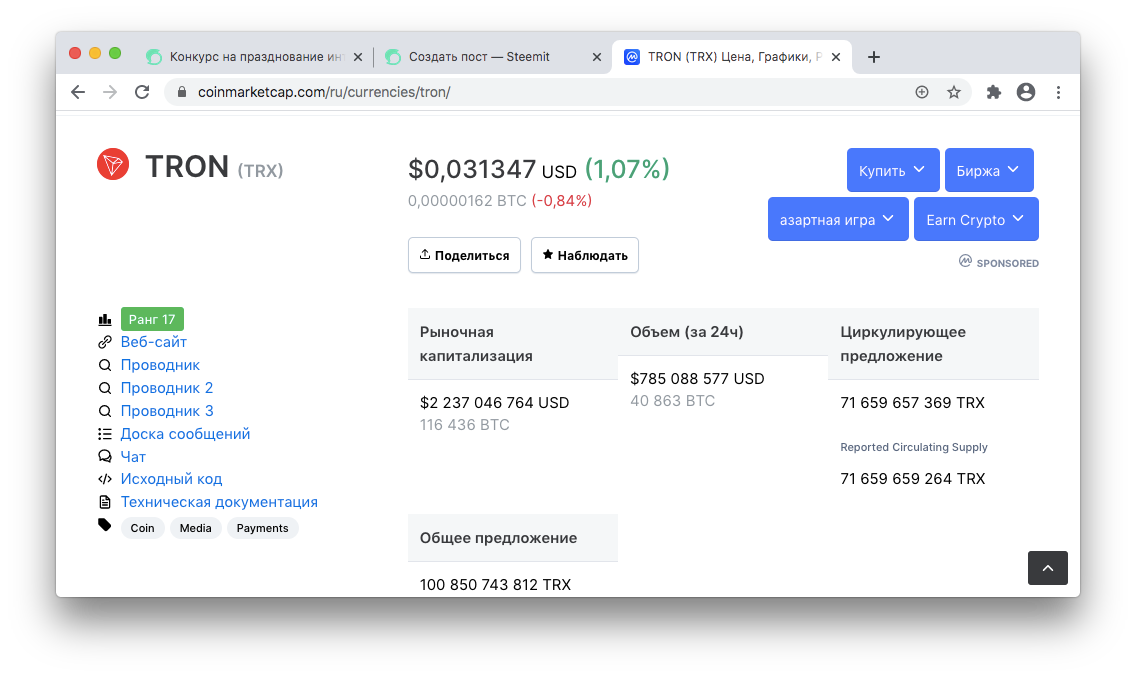Image resolution: width=1136 pixels, height=677 pixels.
Task: Click the document icon beside Техническая документация
Action: click(x=105, y=502)
